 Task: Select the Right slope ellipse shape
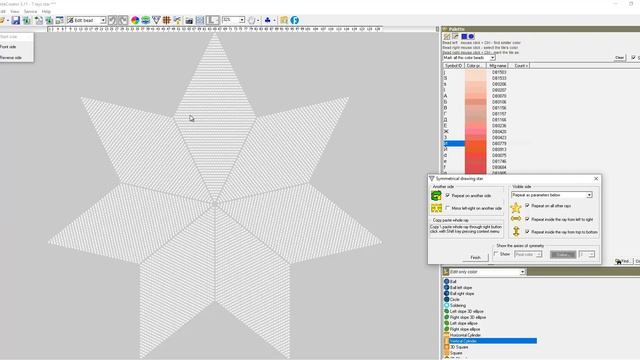coord(465,329)
